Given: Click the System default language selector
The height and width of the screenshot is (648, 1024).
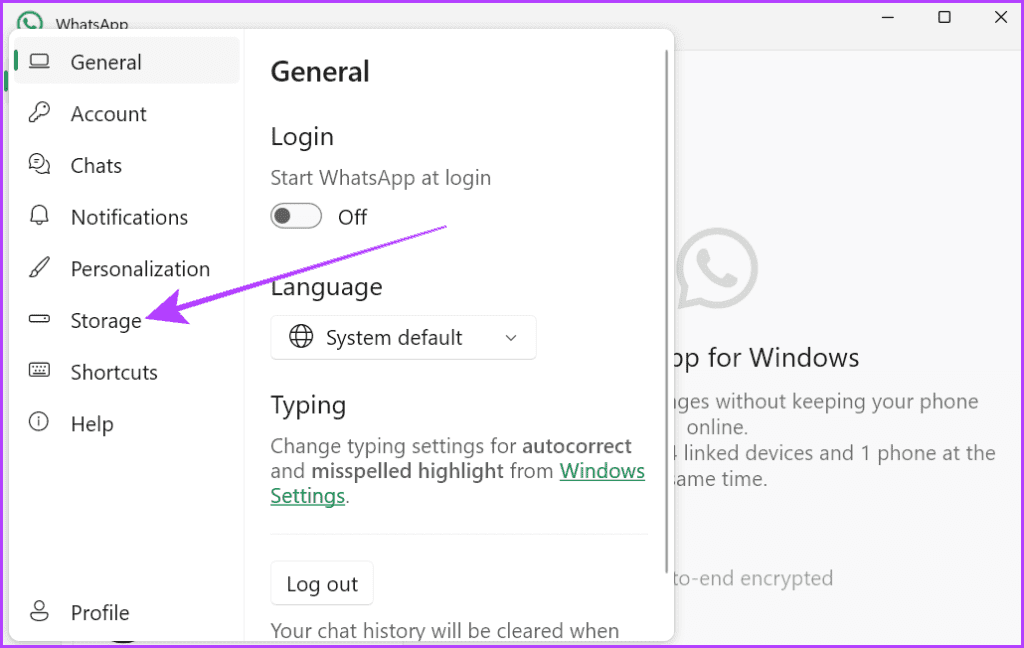Looking at the screenshot, I should pyautogui.click(x=403, y=337).
